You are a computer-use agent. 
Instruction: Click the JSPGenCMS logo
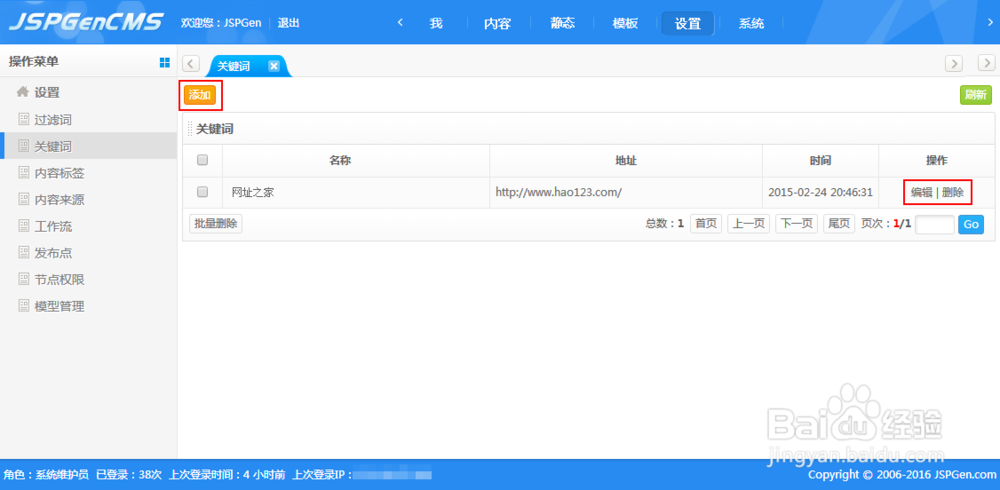[85, 22]
